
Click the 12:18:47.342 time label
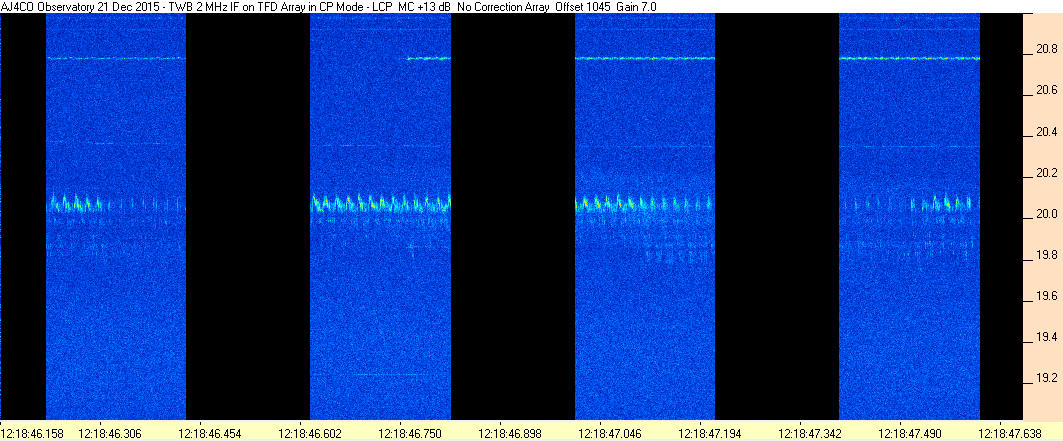[x=809, y=432]
